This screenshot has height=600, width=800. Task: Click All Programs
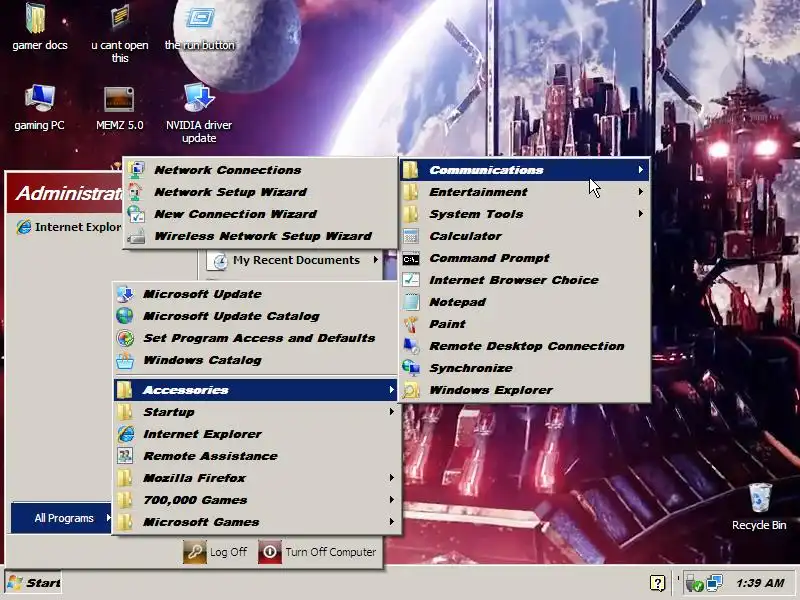click(x=61, y=518)
